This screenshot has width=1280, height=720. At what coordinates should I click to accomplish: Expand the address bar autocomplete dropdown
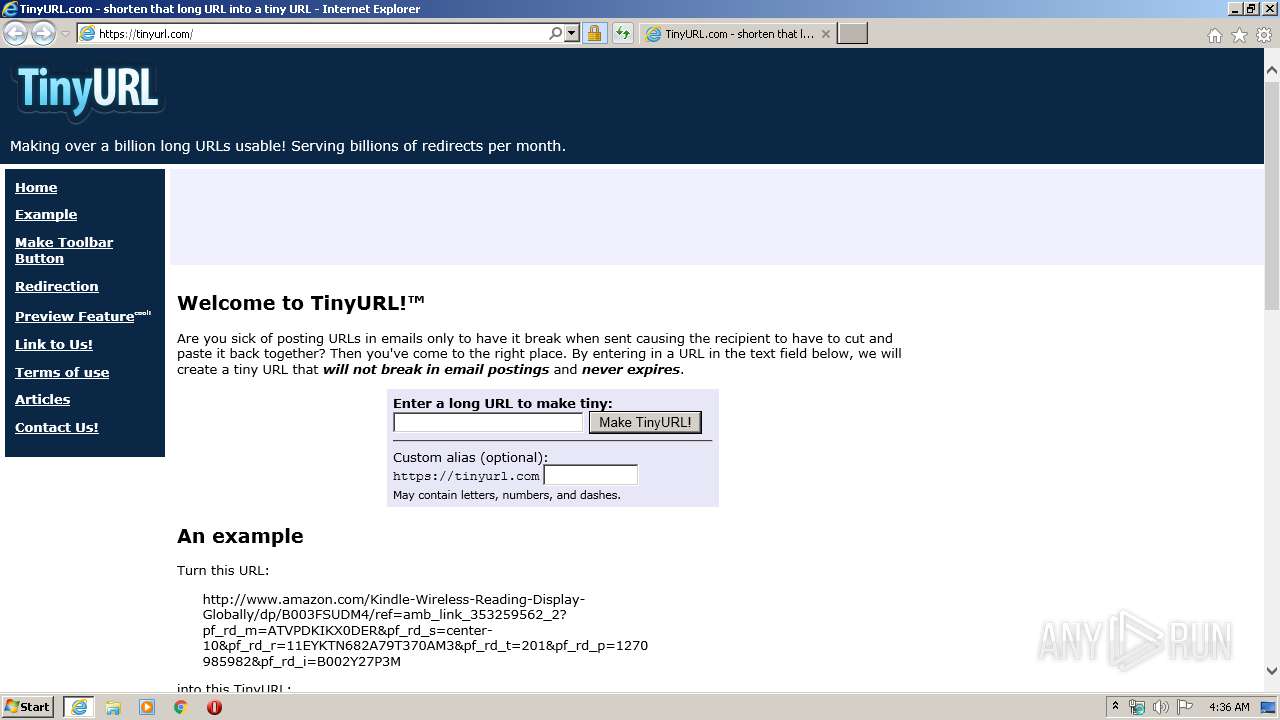coord(572,33)
